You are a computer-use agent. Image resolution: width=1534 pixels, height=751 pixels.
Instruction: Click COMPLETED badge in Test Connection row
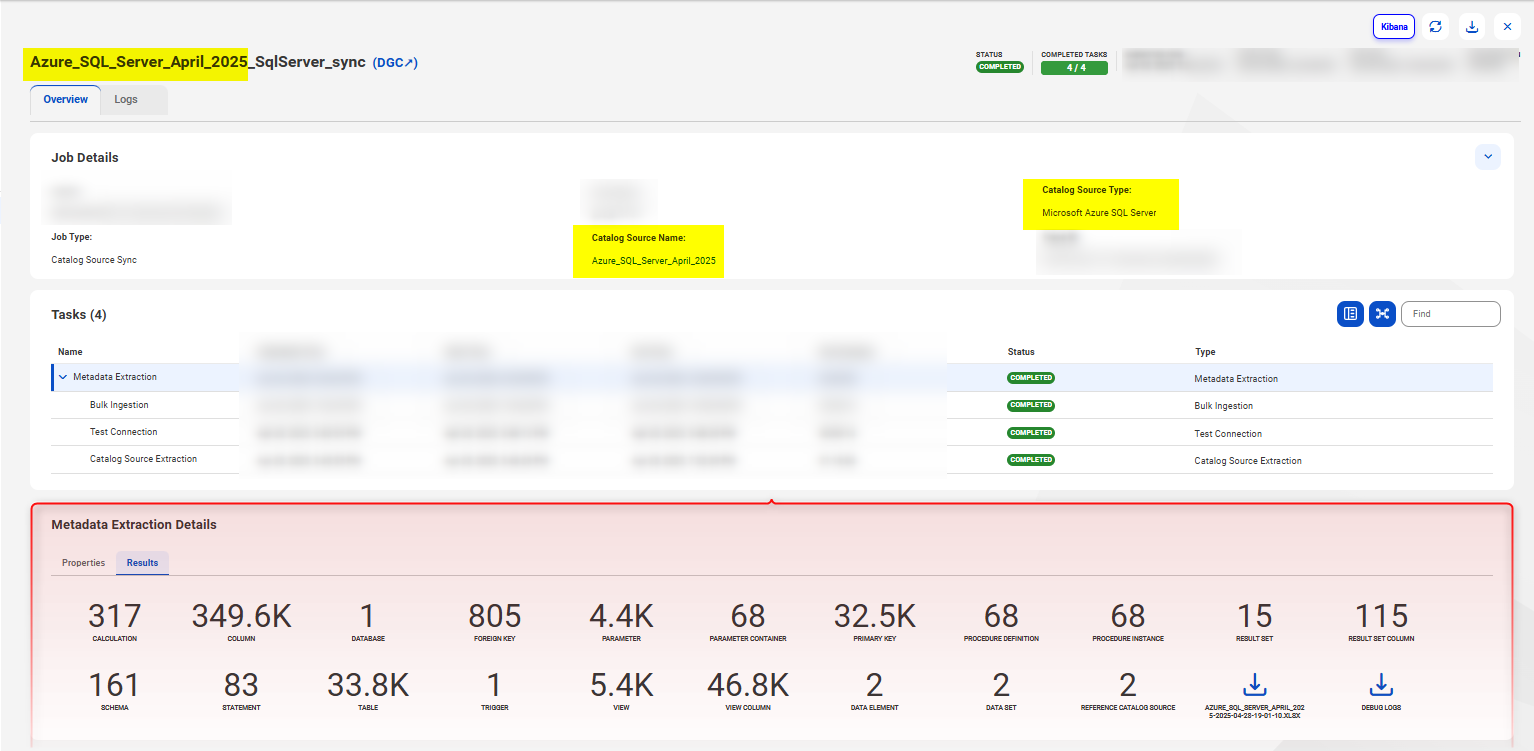point(1031,432)
